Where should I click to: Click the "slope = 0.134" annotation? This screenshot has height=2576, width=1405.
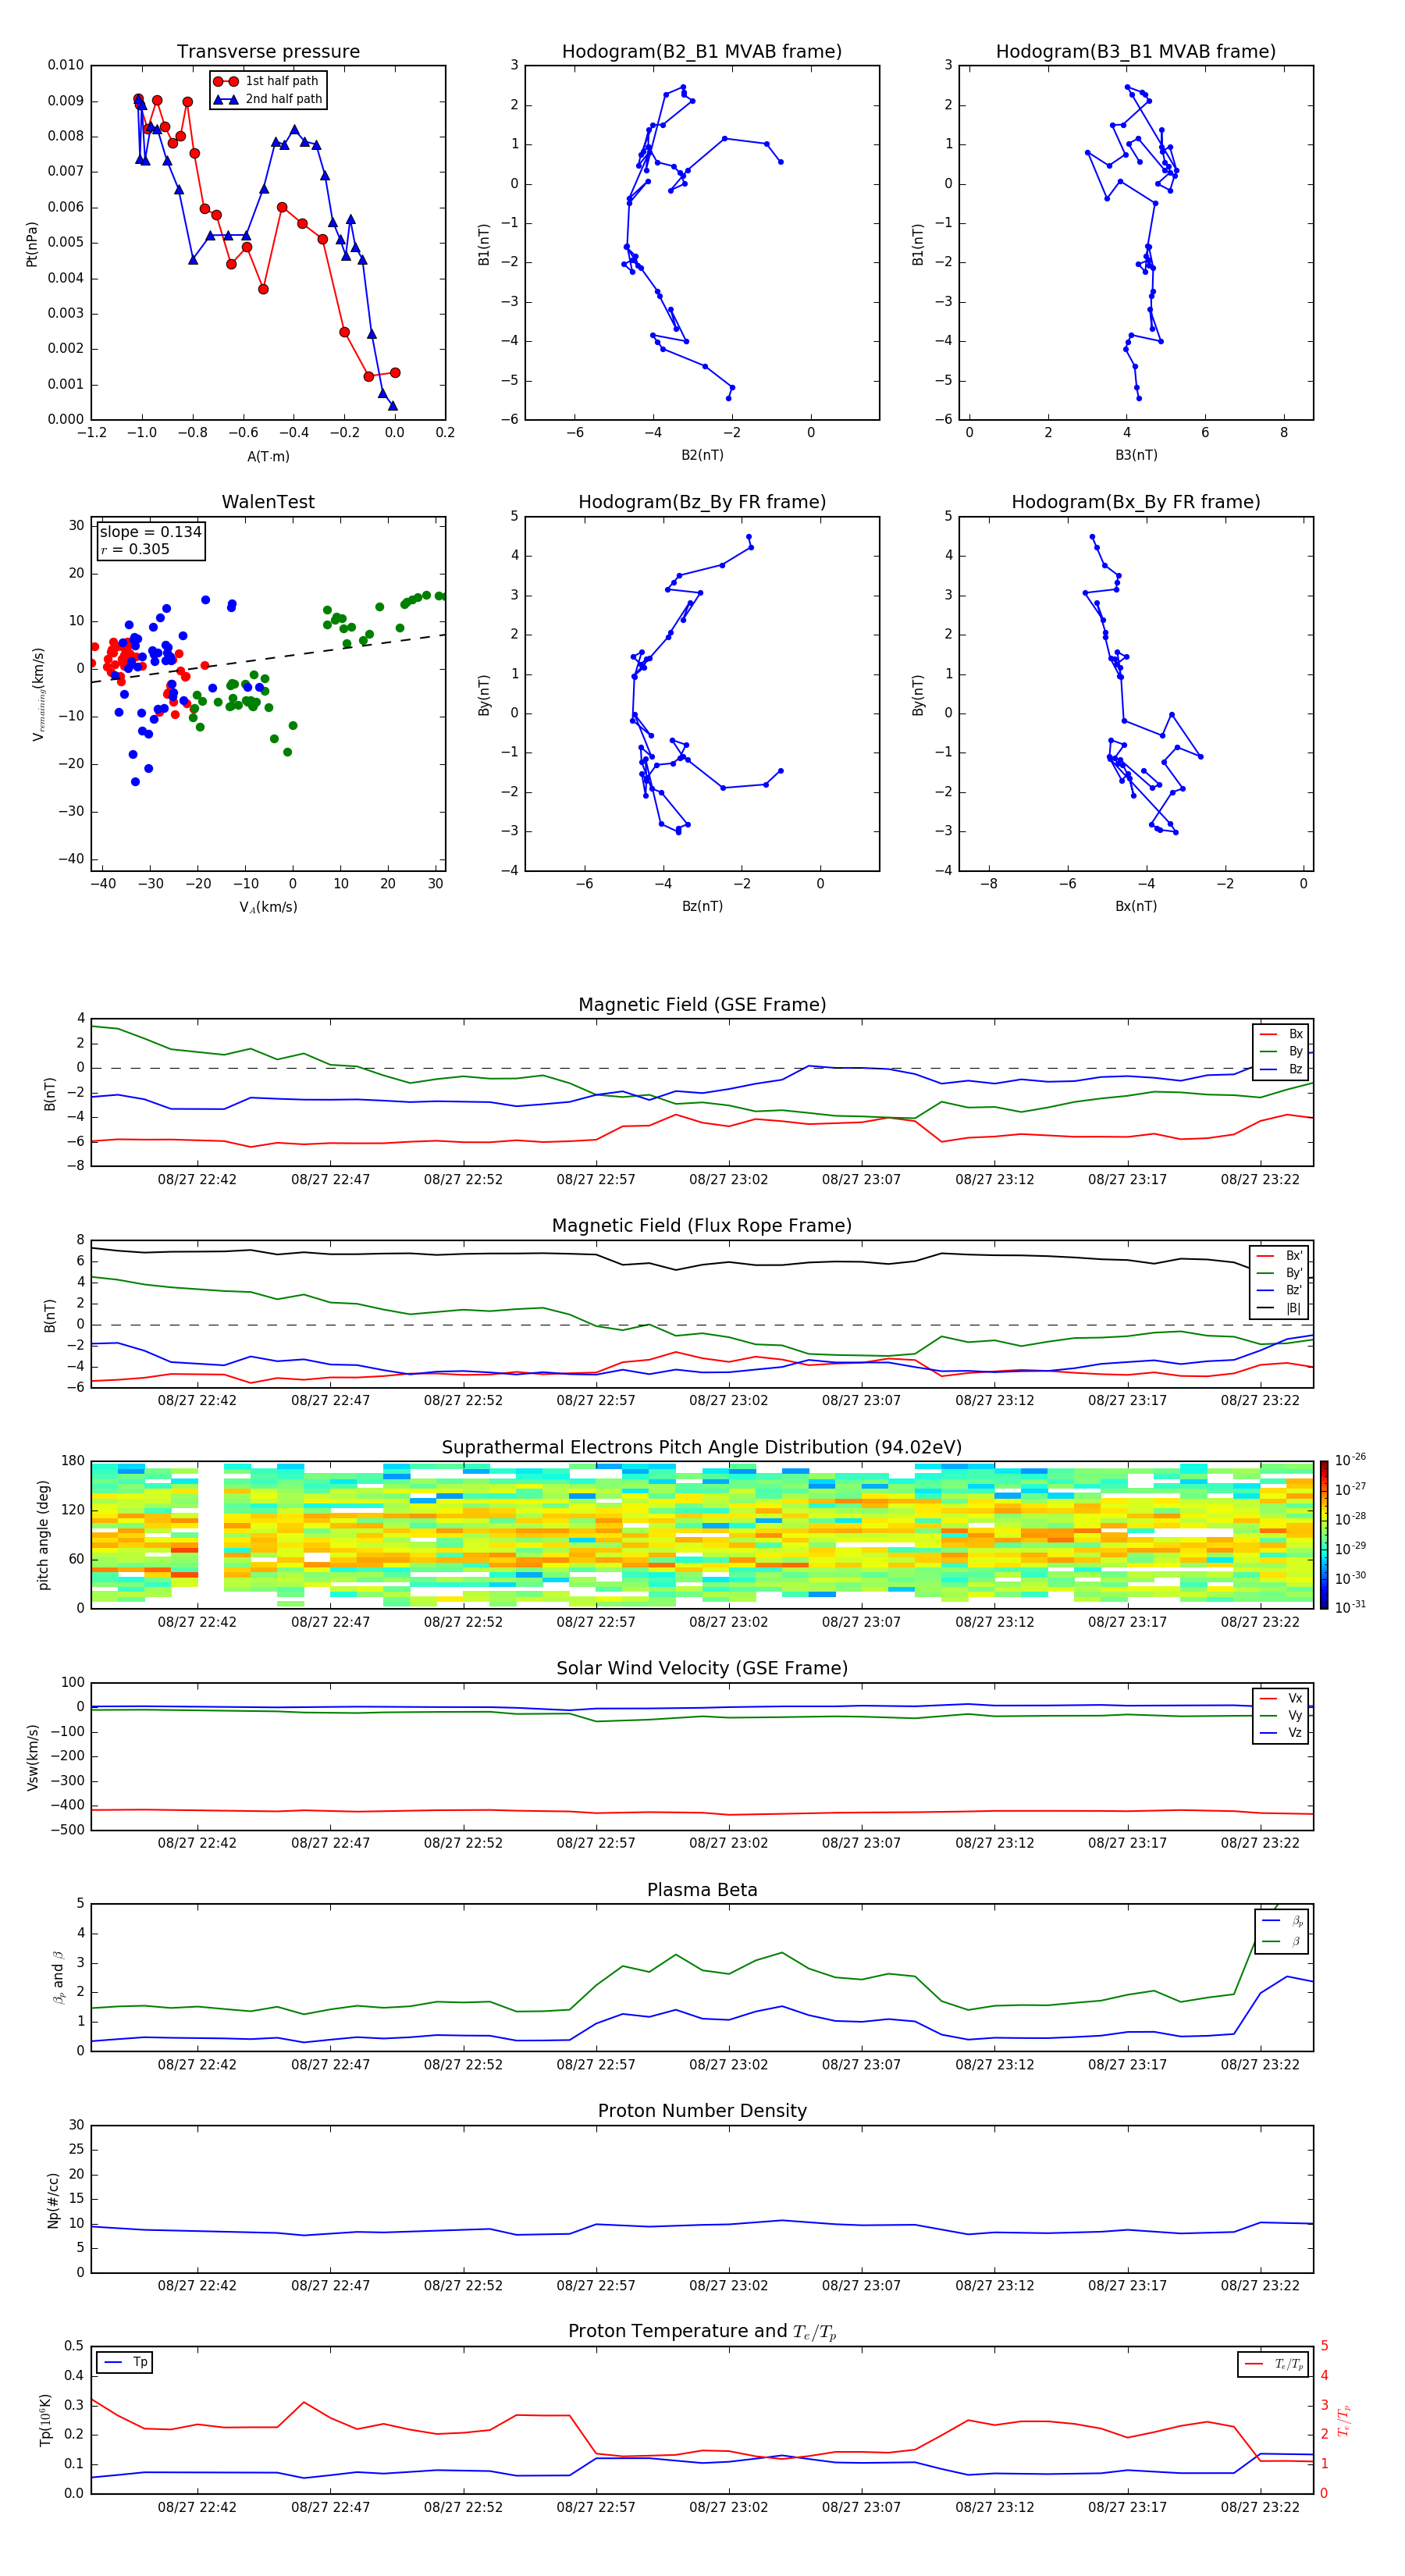point(150,532)
